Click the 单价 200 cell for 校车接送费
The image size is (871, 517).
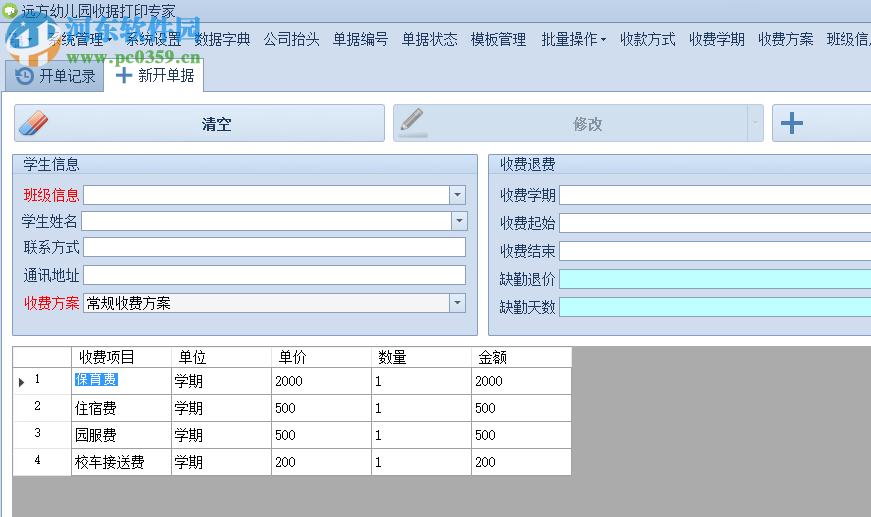click(321, 462)
